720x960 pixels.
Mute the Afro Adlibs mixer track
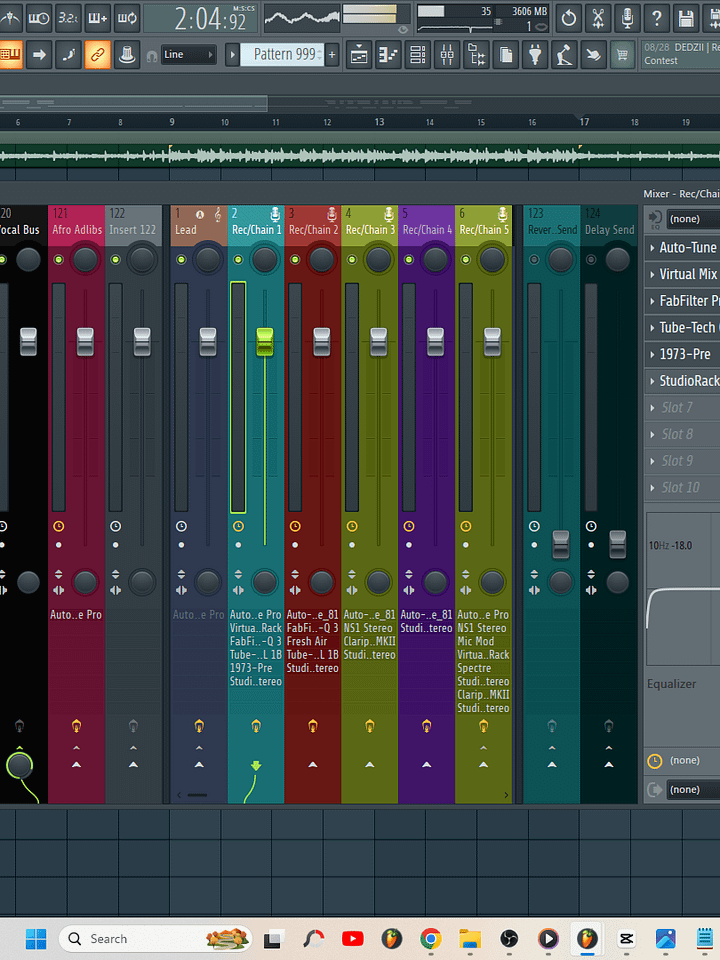click(x=58, y=260)
